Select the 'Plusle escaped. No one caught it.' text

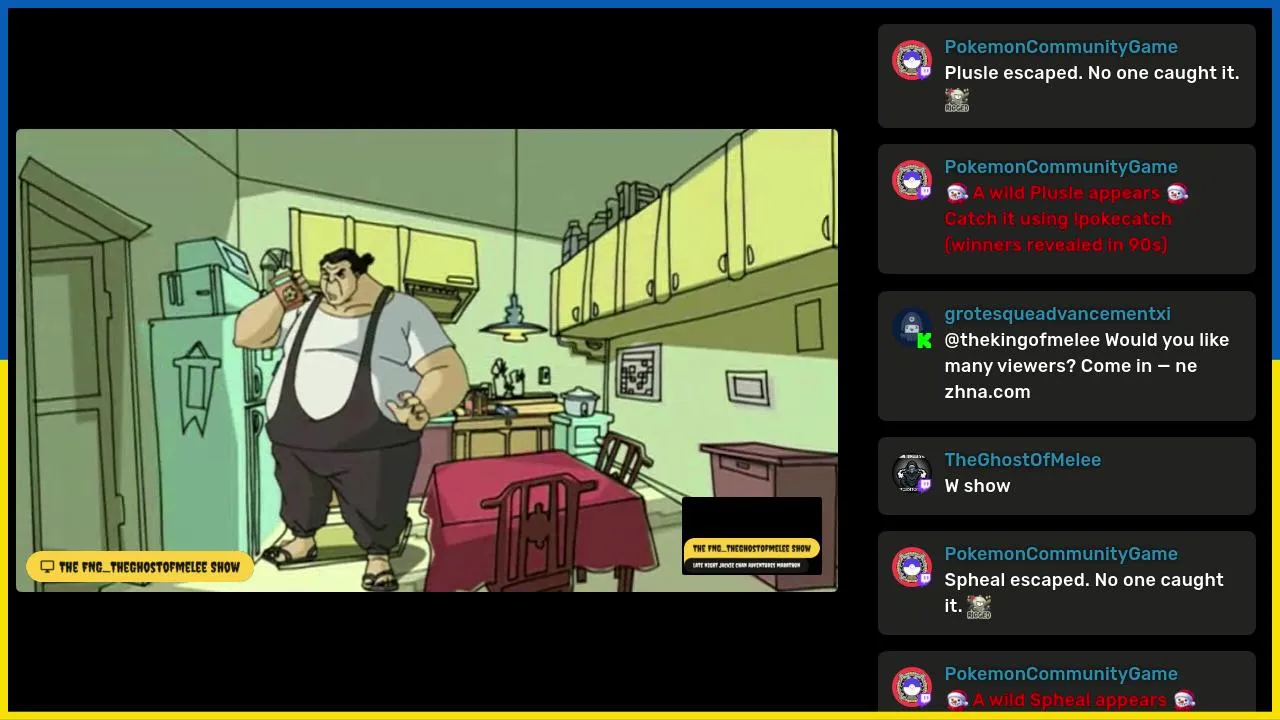coord(1092,73)
